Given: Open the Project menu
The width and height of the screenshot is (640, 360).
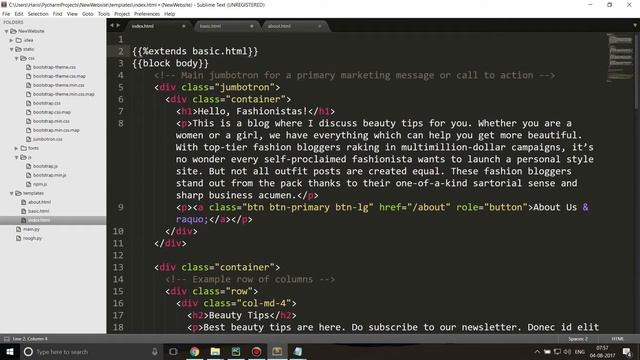Looking at the screenshot, I should click(122, 14).
